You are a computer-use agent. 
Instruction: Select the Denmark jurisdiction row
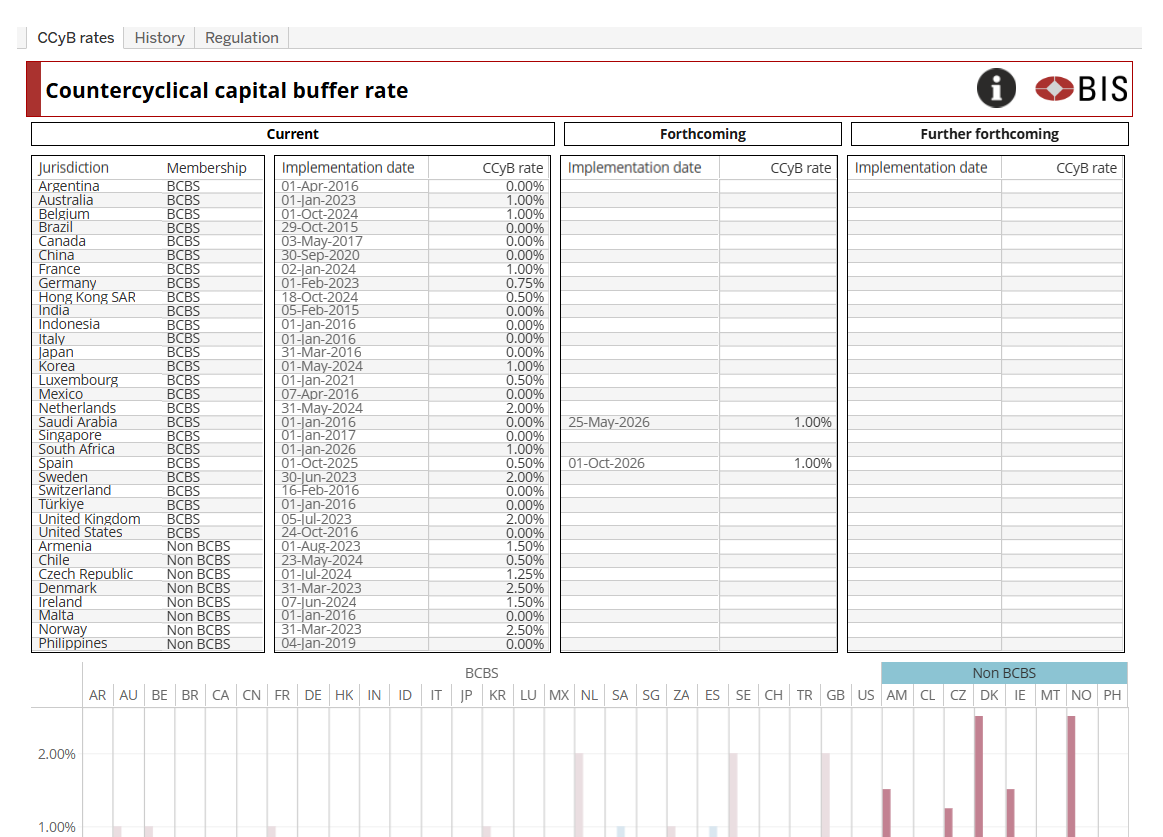coord(148,588)
